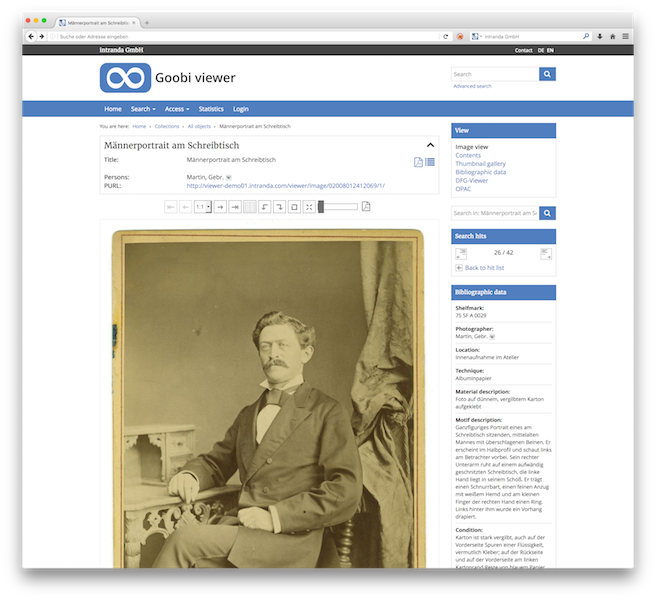Go to the first image page
This screenshot has width=656, height=600.
pos(171,207)
